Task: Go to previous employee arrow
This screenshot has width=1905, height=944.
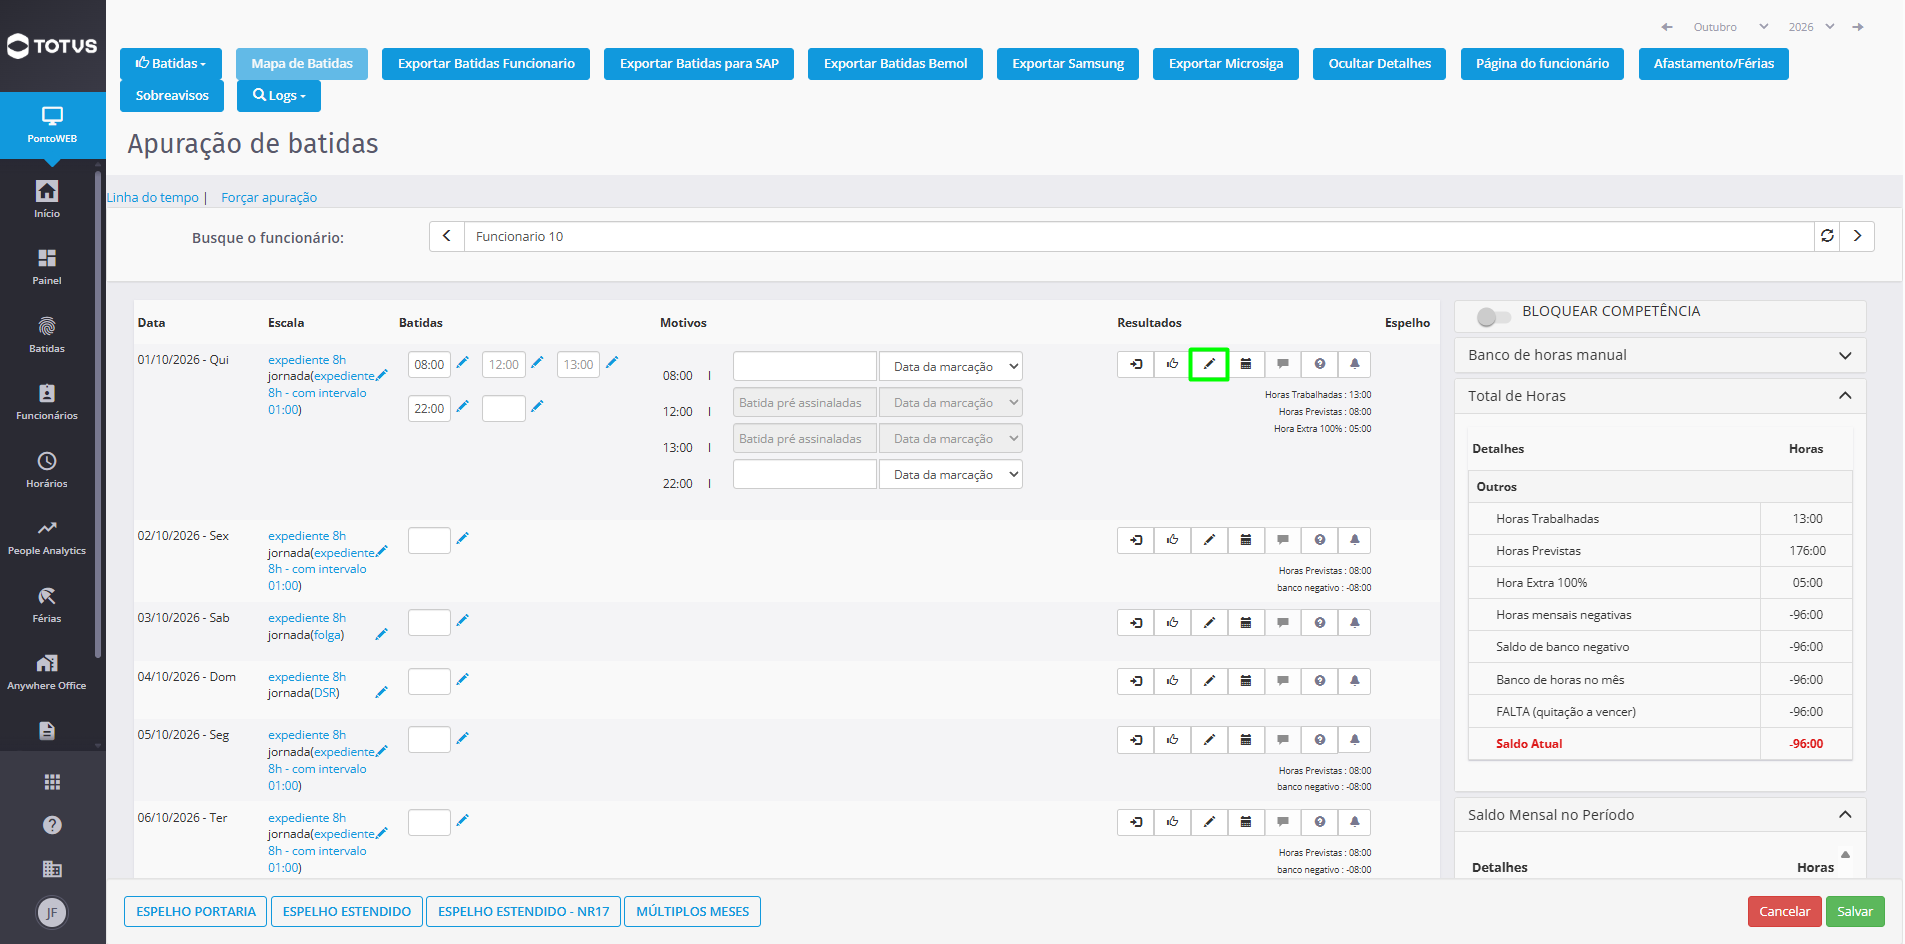Action: [x=447, y=236]
